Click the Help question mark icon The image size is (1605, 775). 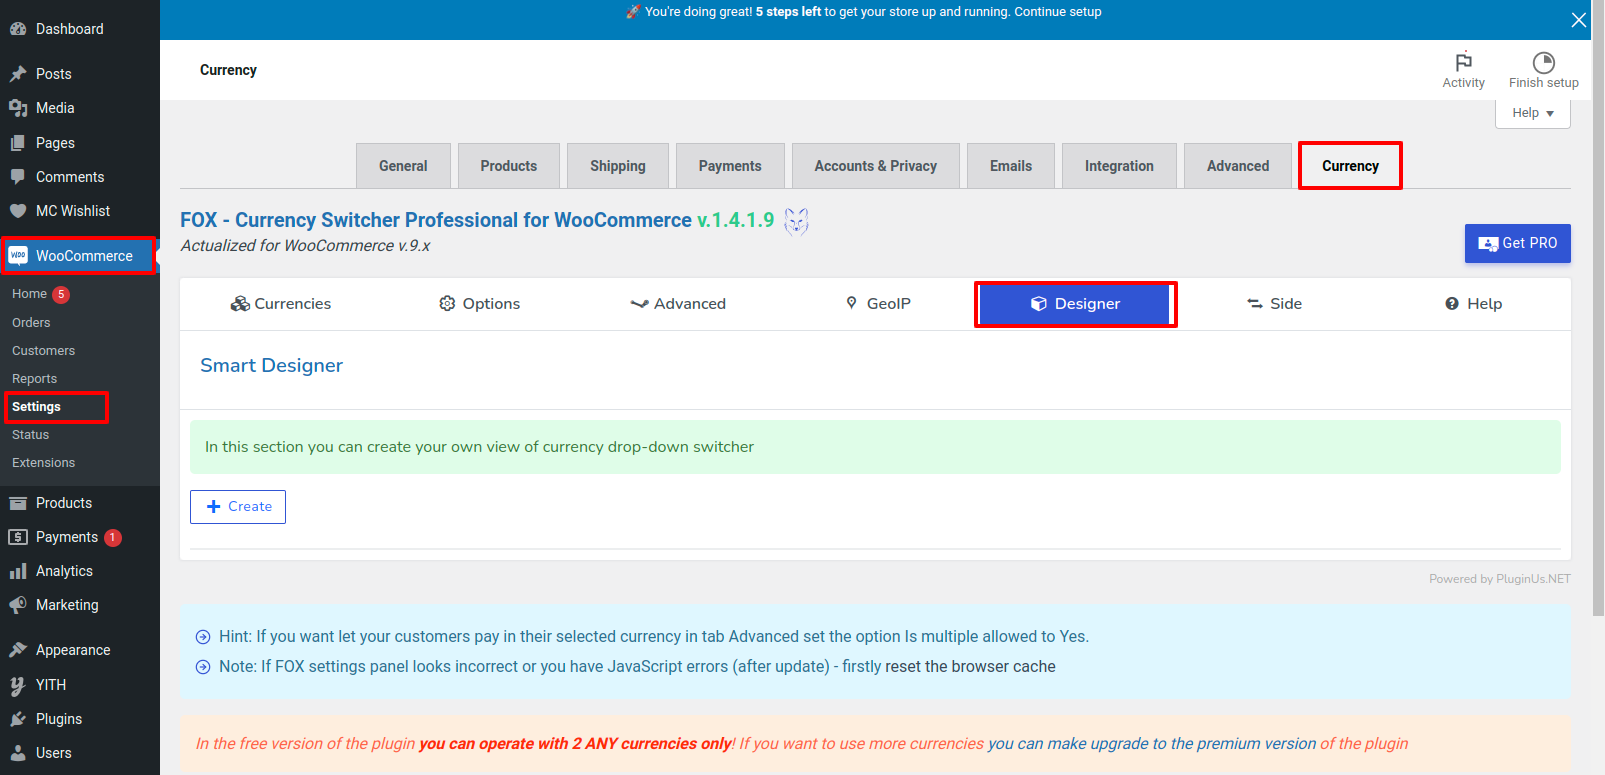point(1452,304)
